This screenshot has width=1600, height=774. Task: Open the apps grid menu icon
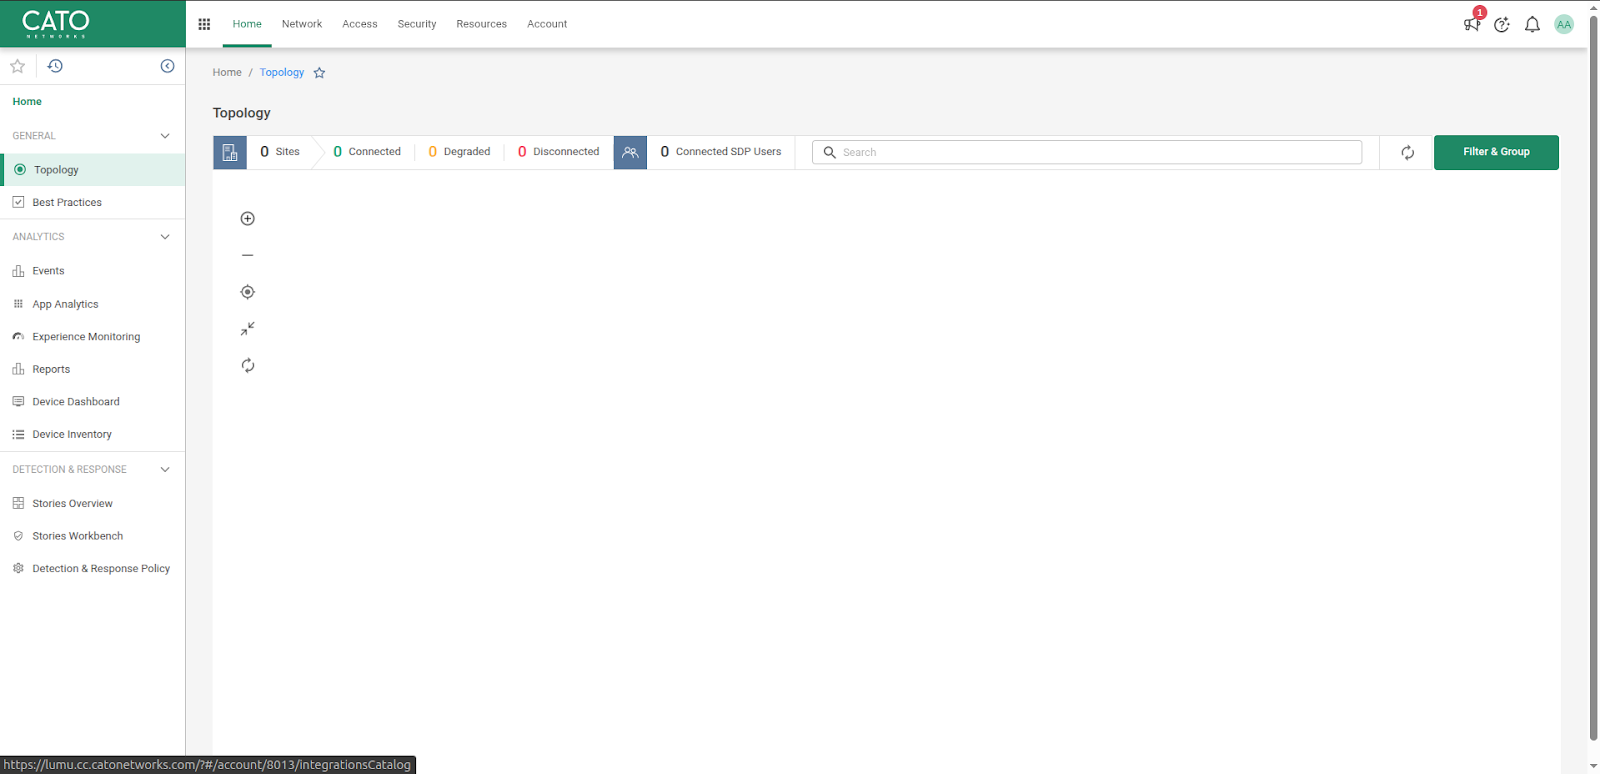point(204,24)
